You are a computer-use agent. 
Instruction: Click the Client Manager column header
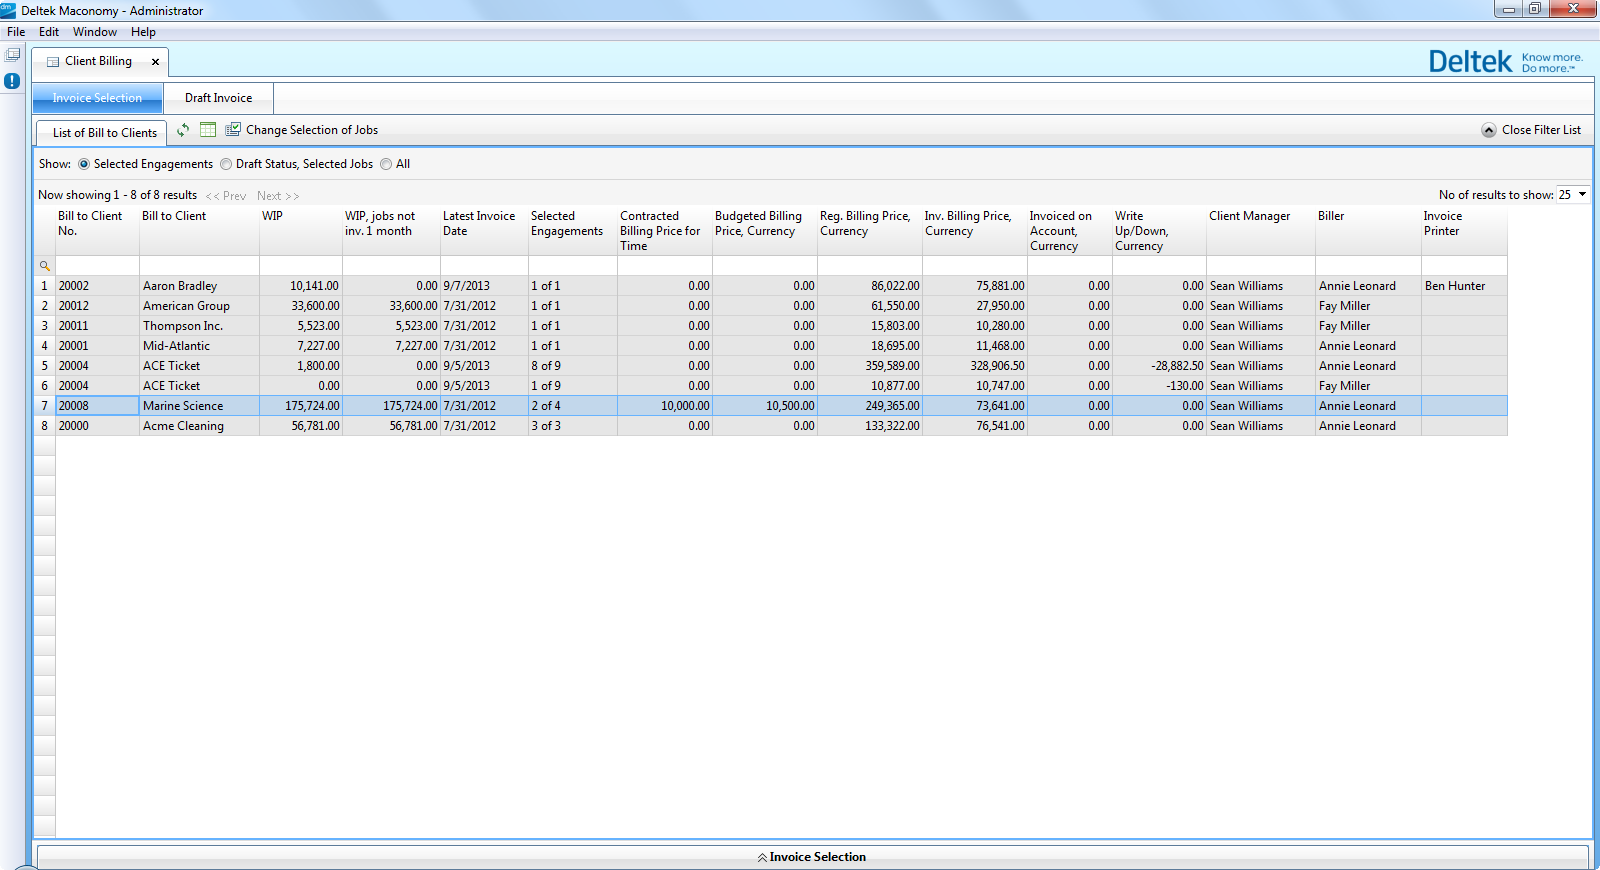pyautogui.click(x=1260, y=231)
